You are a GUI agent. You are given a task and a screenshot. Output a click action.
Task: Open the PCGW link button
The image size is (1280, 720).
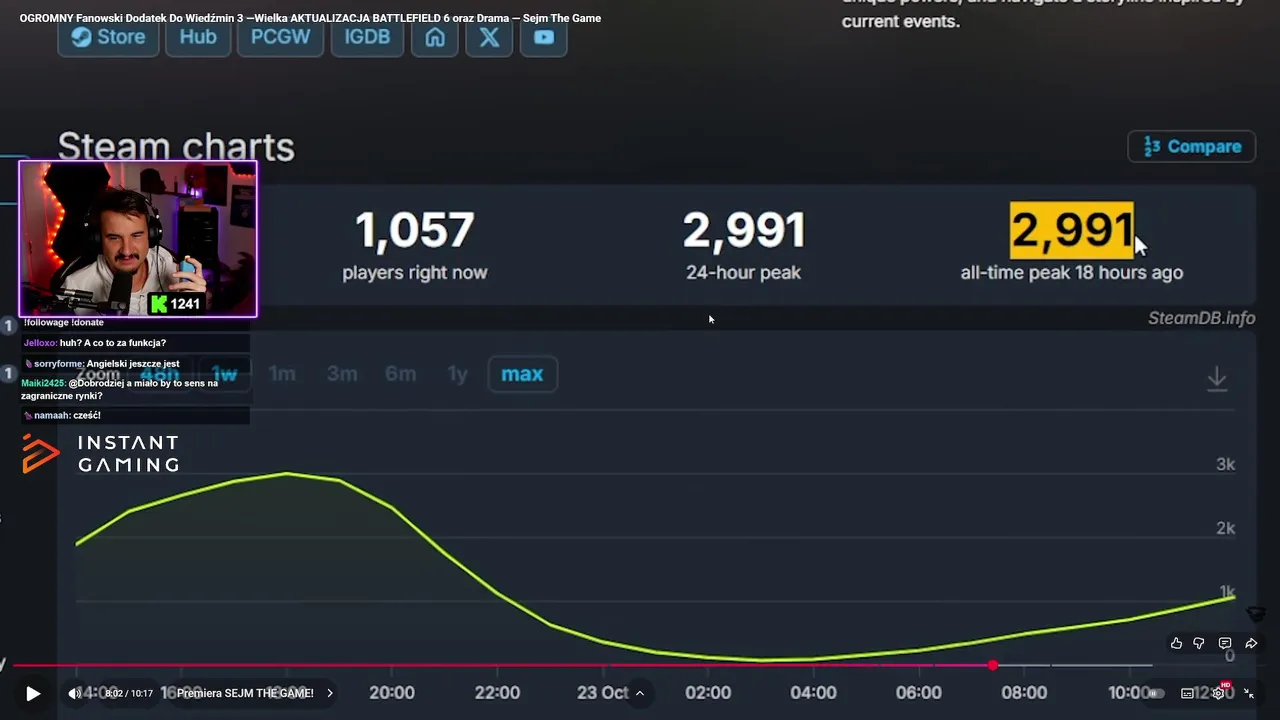pos(280,37)
